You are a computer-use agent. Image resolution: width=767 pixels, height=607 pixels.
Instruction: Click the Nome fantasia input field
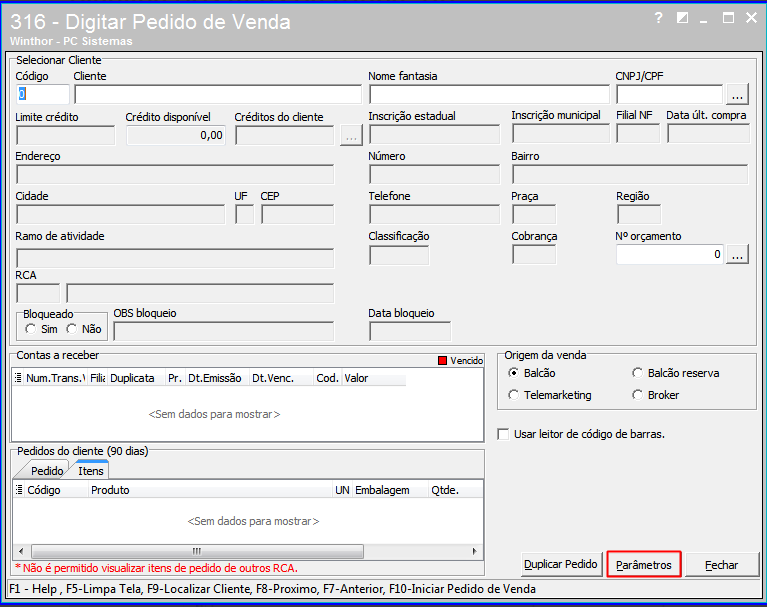[x=489, y=94]
